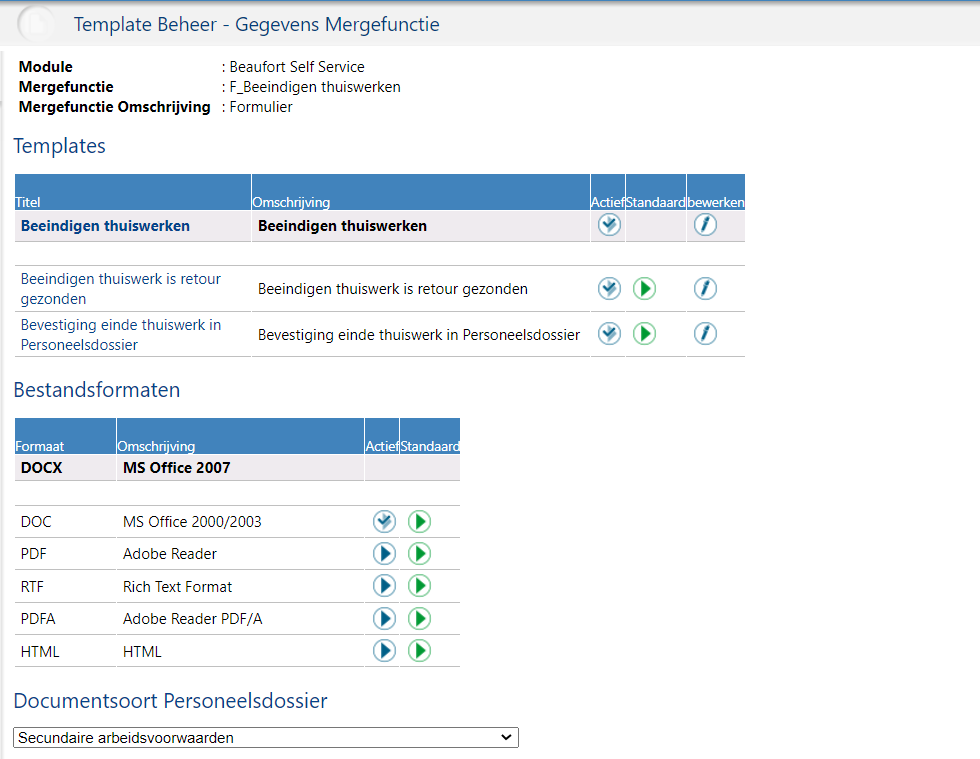Set PDFA format as Standaard
This screenshot has width=980, height=759.
[x=419, y=618]
